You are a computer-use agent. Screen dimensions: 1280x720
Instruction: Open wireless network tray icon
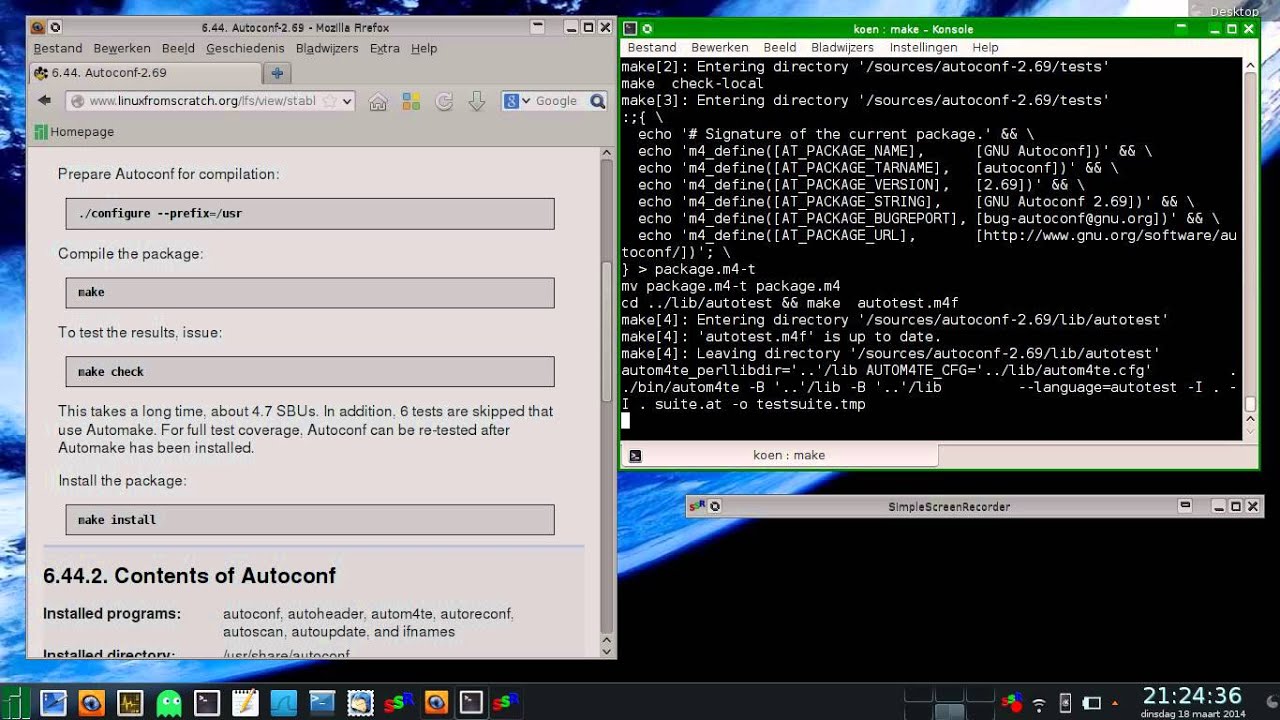click(1039, 704)
